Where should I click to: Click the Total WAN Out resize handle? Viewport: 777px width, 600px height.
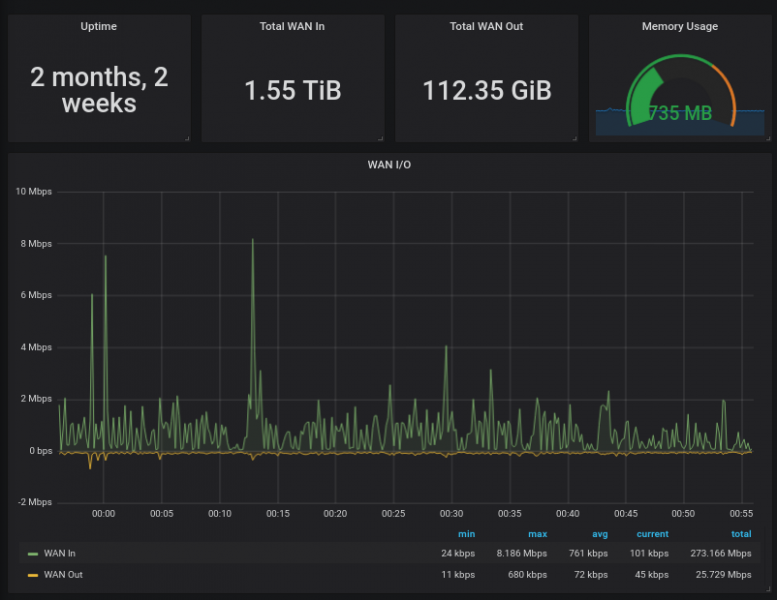pyautogui.click(x=573, y=138)
